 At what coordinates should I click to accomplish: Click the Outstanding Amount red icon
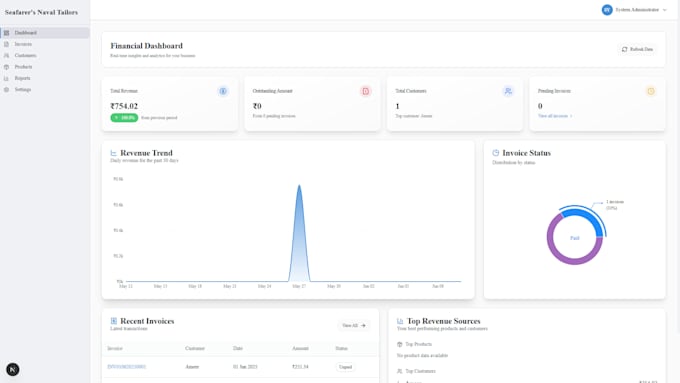click(x=366, y=91)
